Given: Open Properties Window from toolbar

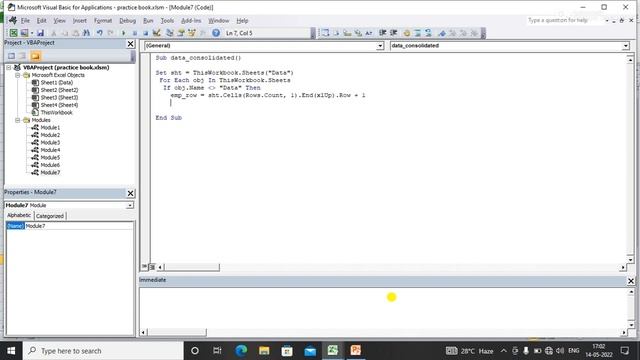Looking at the screenshot, I should point(181,33).
